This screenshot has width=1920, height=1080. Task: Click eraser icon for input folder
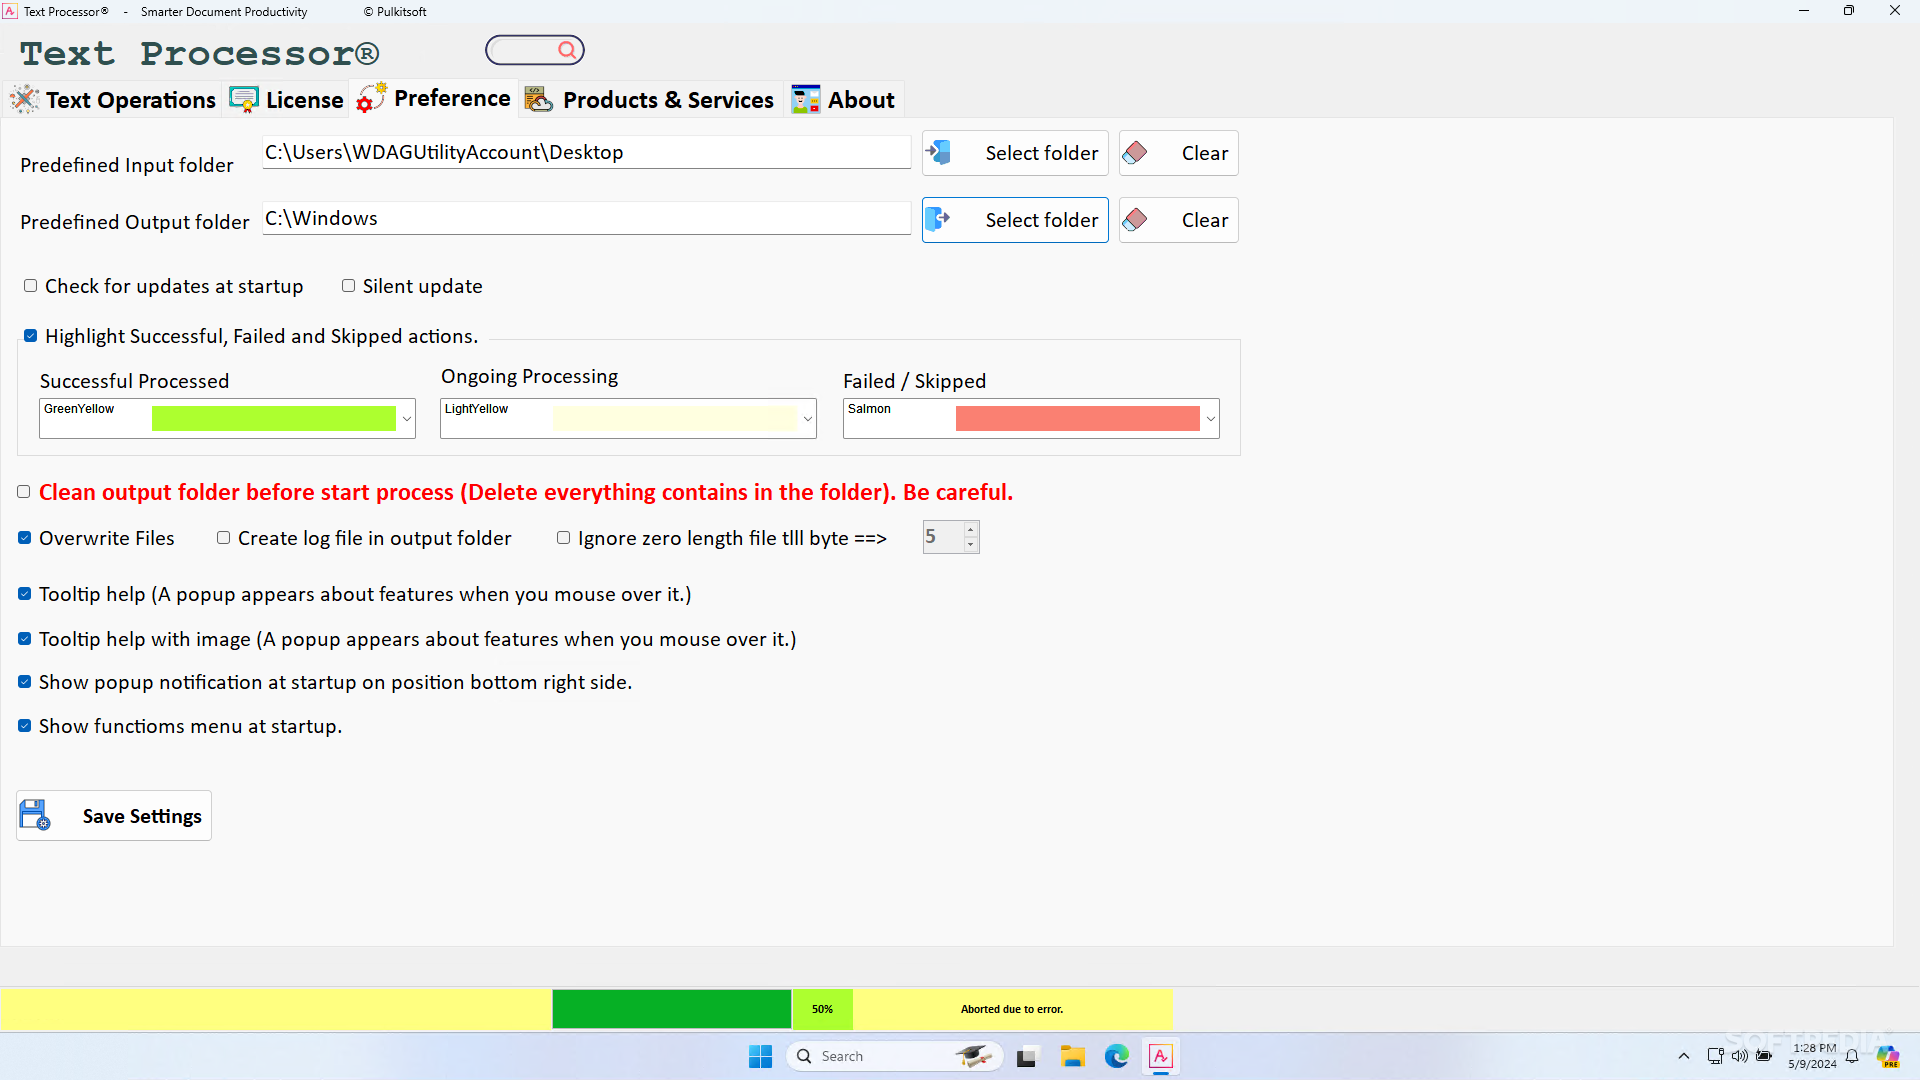pyautogui.click(x=1135, y=153)
